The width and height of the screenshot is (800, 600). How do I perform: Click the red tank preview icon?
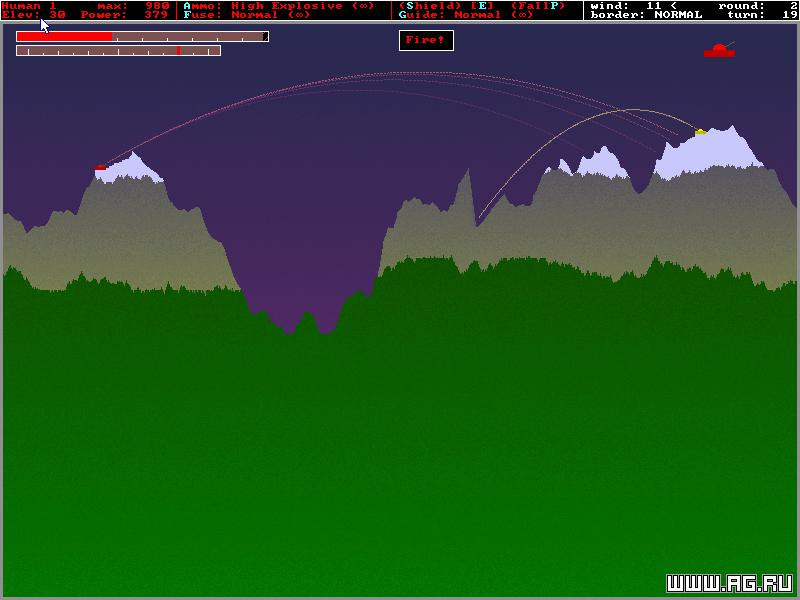point(719,50)
